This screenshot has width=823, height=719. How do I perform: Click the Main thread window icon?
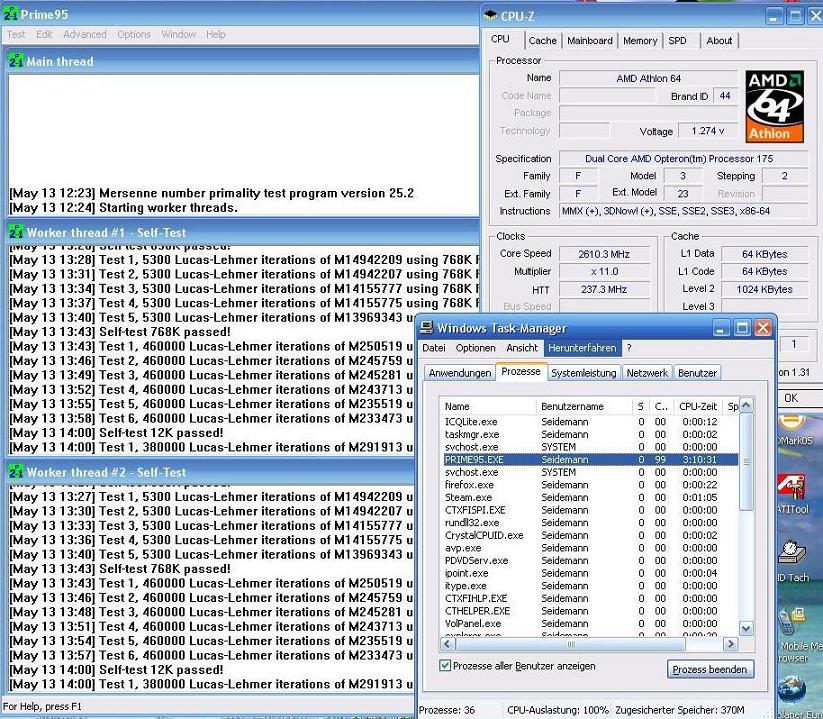[16, 61]
